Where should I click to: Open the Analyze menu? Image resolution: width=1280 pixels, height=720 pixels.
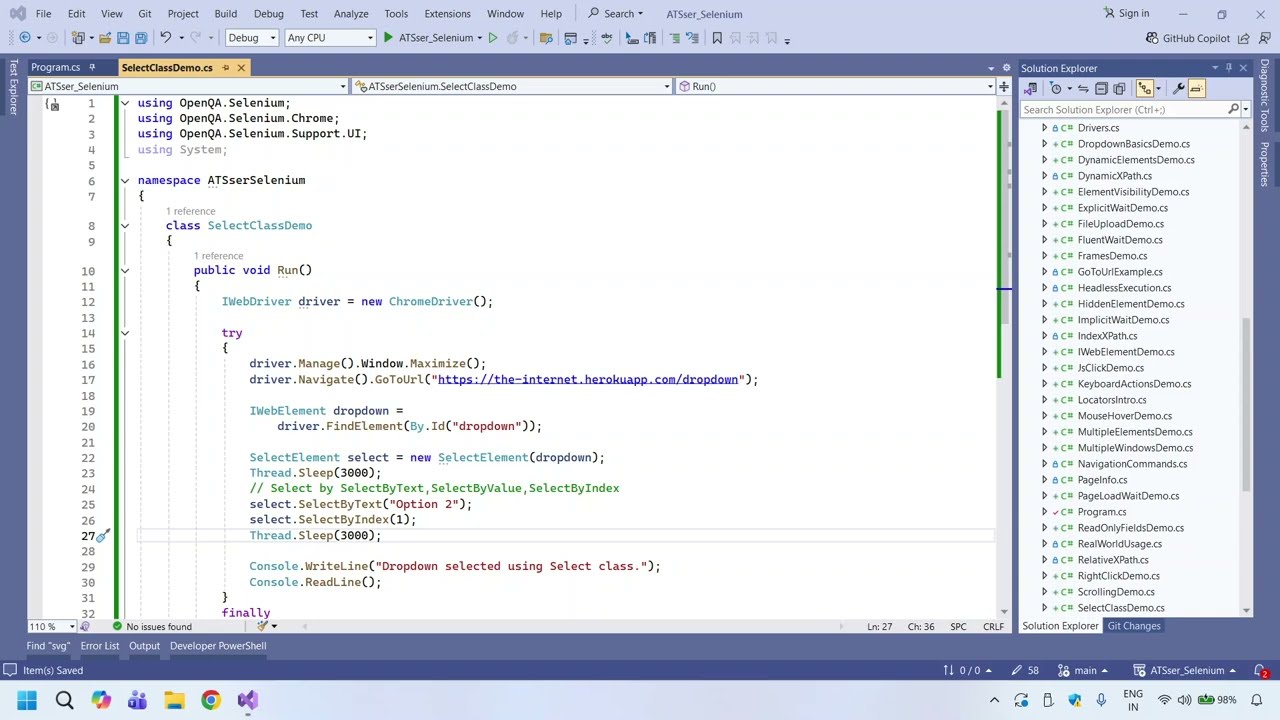point(351,13)
